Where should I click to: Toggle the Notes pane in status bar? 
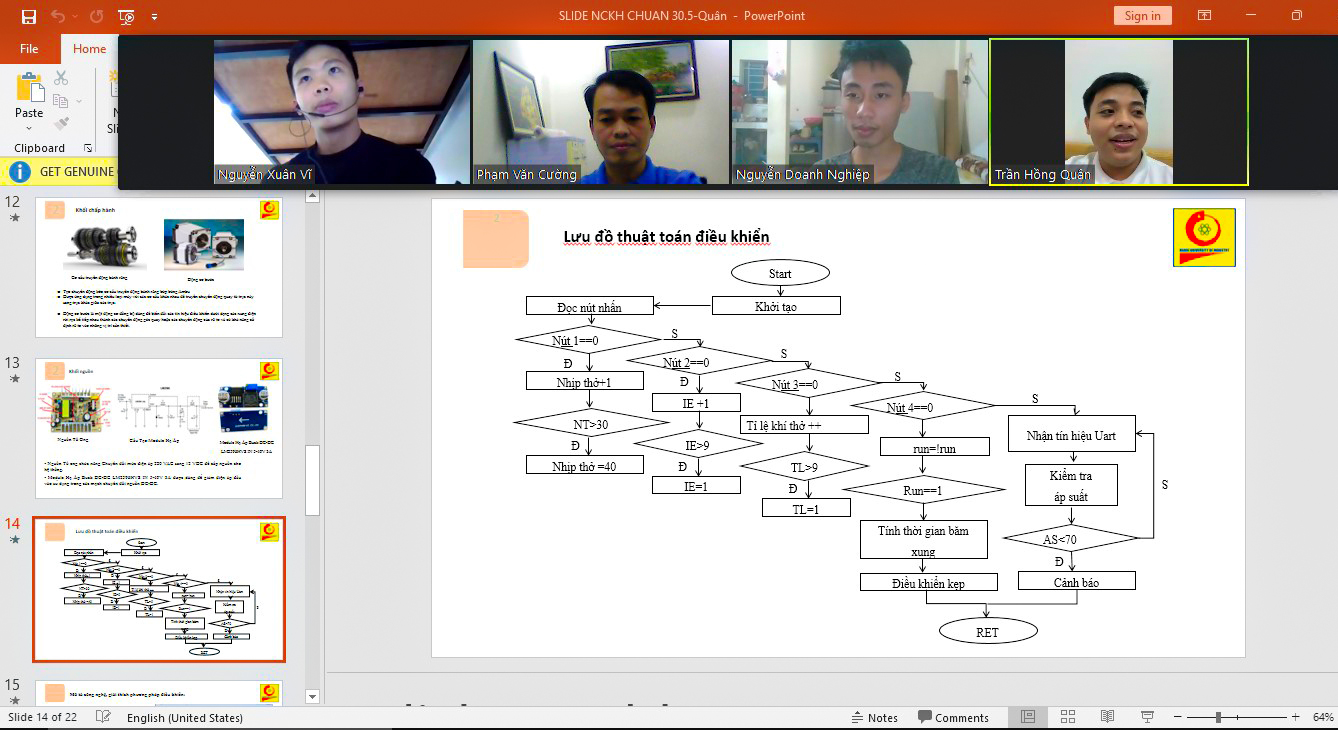[874, 717]
